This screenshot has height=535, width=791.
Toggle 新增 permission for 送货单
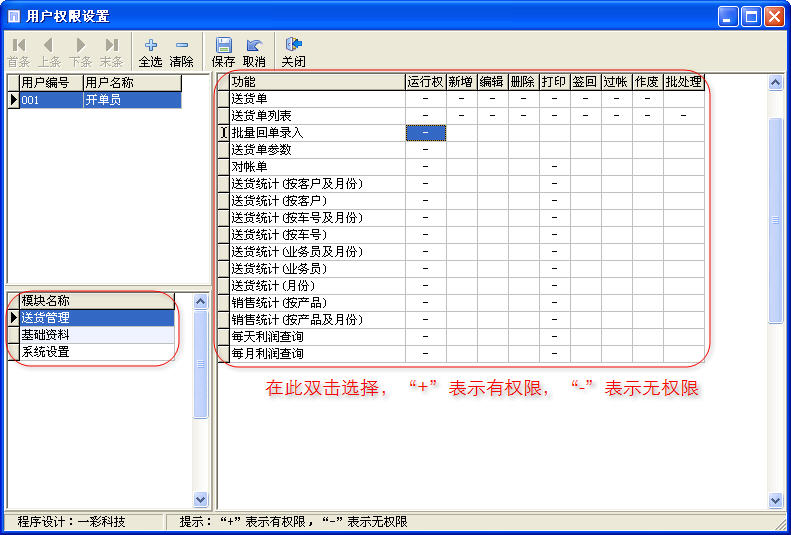(x=462, y=99)
